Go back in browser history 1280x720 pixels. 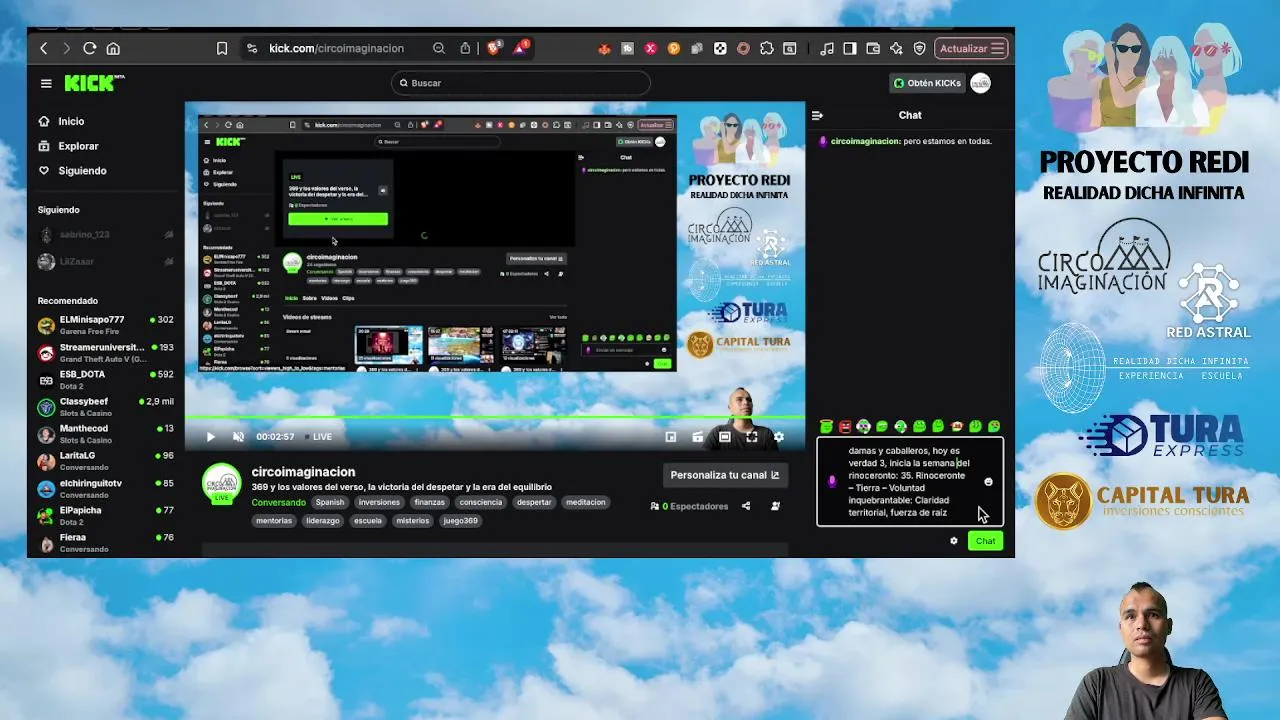43,48
